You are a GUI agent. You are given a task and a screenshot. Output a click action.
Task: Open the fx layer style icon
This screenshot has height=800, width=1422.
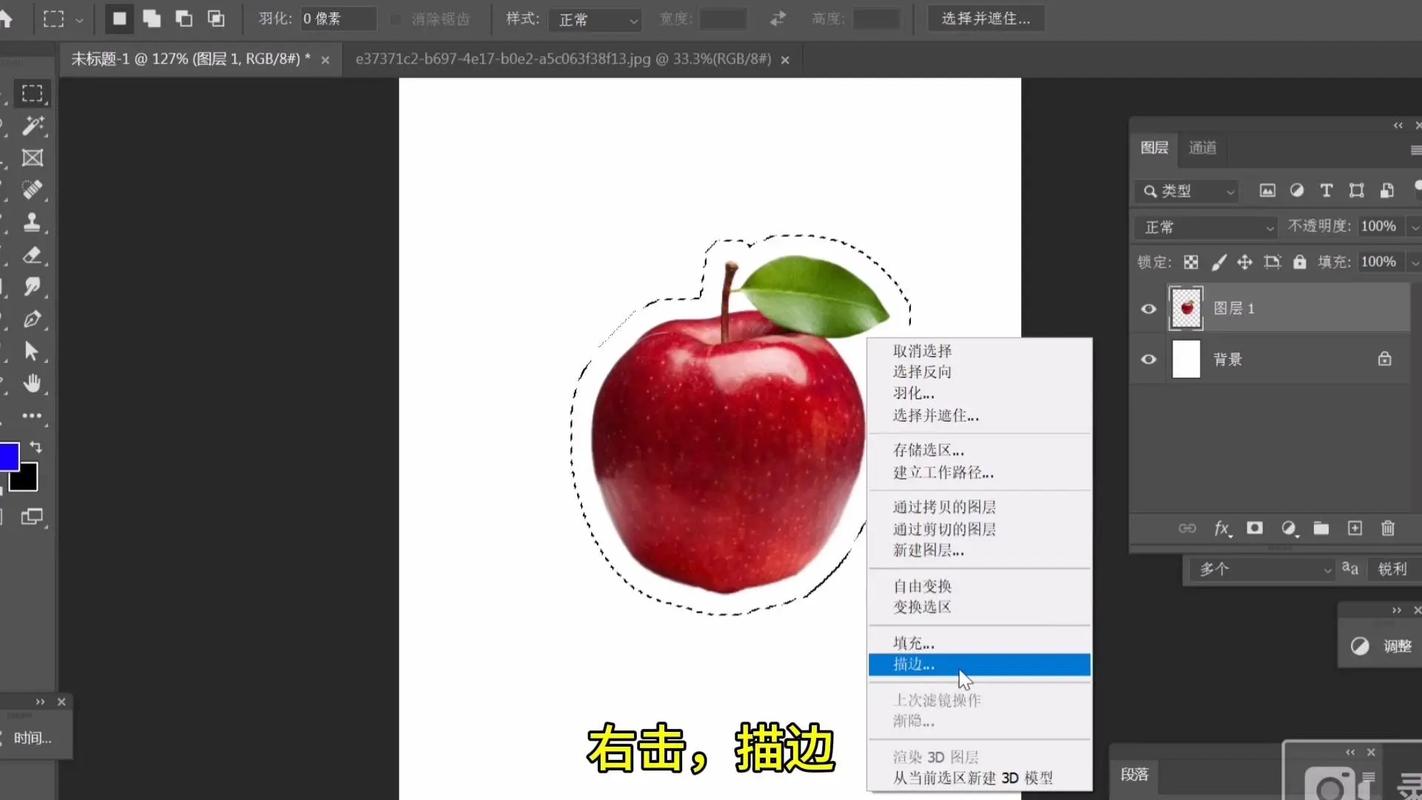[x=1221, y=528]
